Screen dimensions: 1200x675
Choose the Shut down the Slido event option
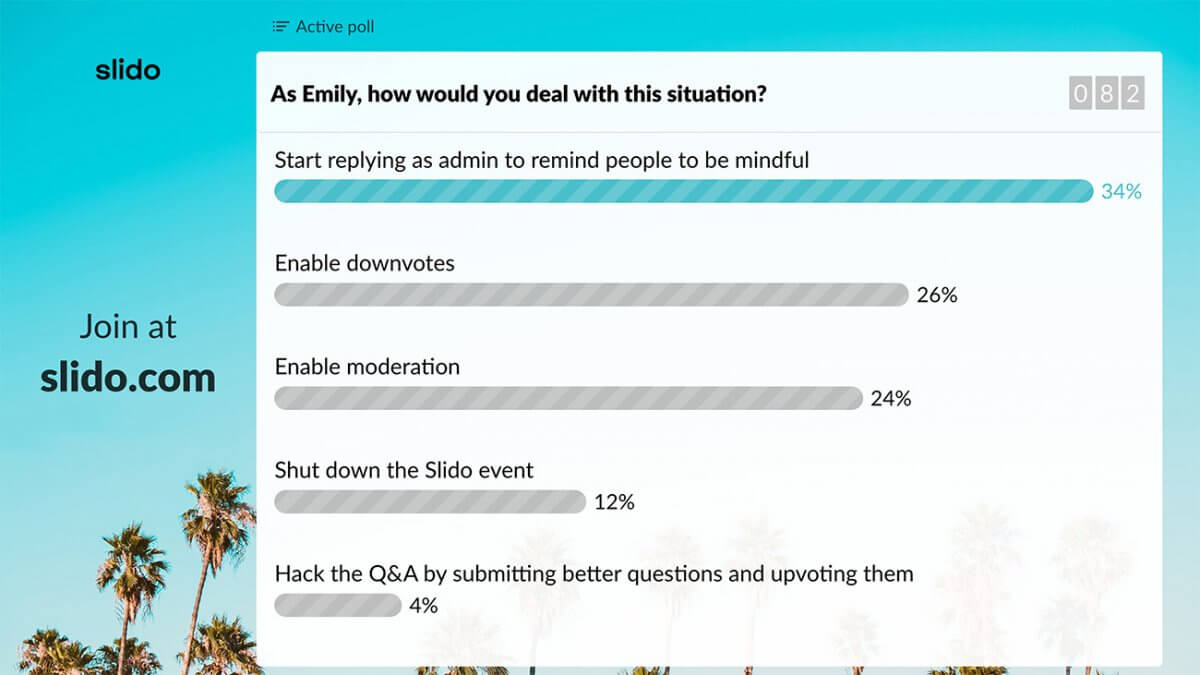[404, 470]
